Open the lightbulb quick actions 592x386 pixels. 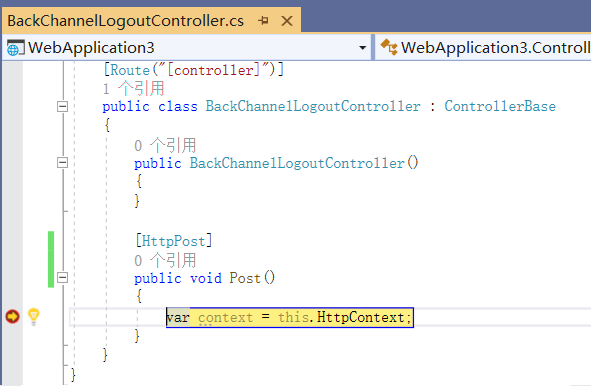34,317
